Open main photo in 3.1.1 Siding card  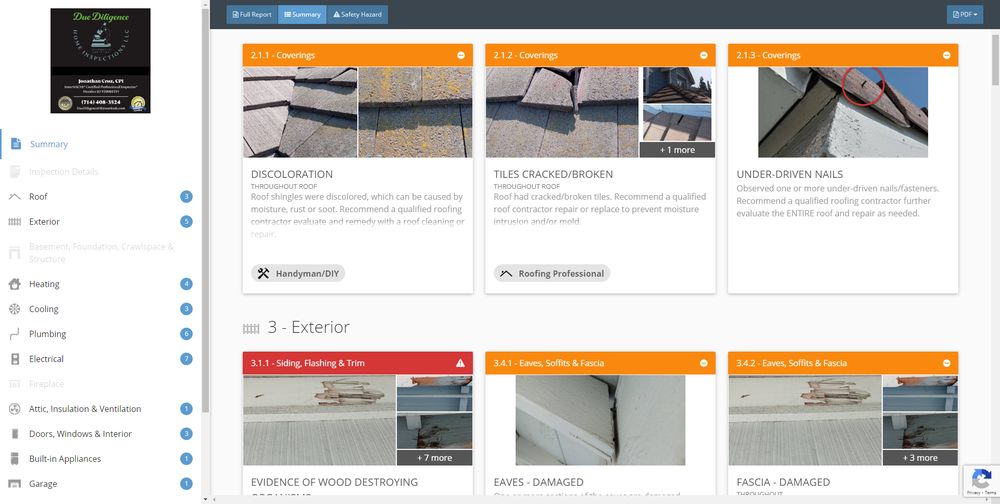[x=319, y=420]
